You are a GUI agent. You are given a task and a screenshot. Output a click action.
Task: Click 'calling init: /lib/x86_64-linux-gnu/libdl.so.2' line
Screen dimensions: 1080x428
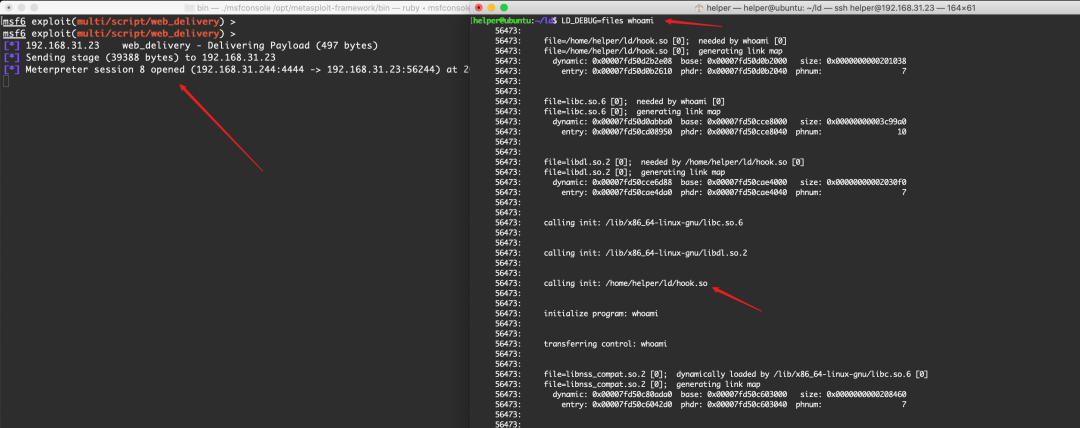pos(645,253)
